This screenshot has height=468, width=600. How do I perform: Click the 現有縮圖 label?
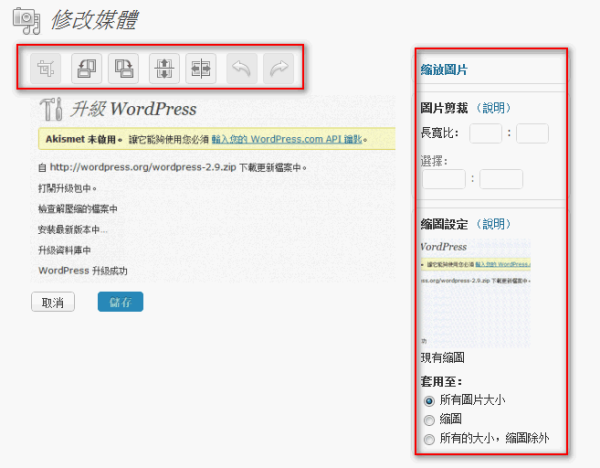pos(443,358)
